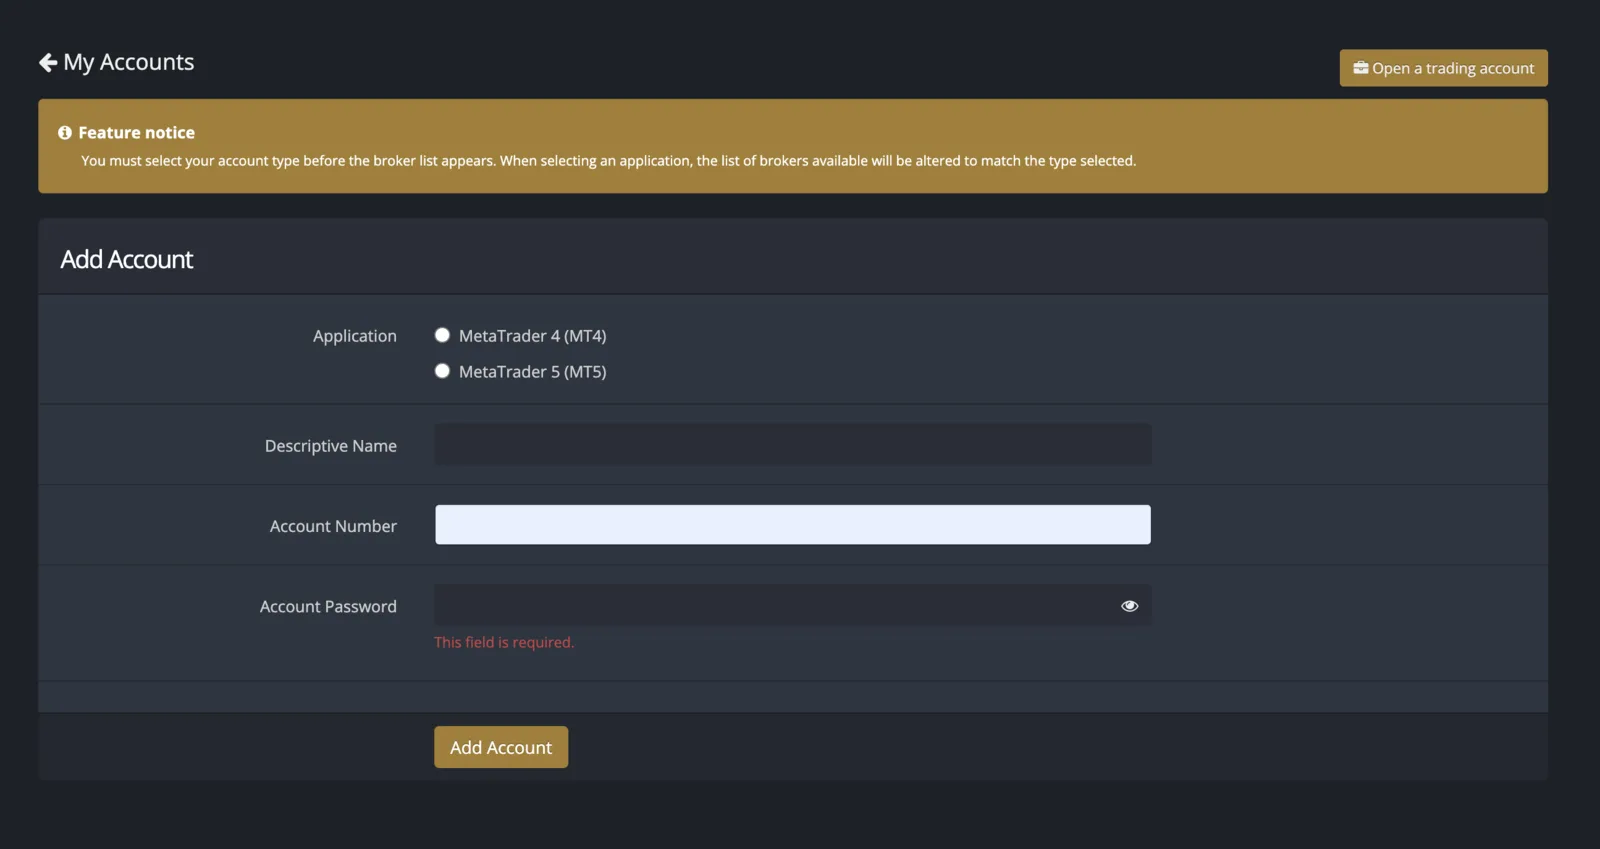Click the info icon next to Feature notice
1600x849 pixels.
click(x=65, y=132)
